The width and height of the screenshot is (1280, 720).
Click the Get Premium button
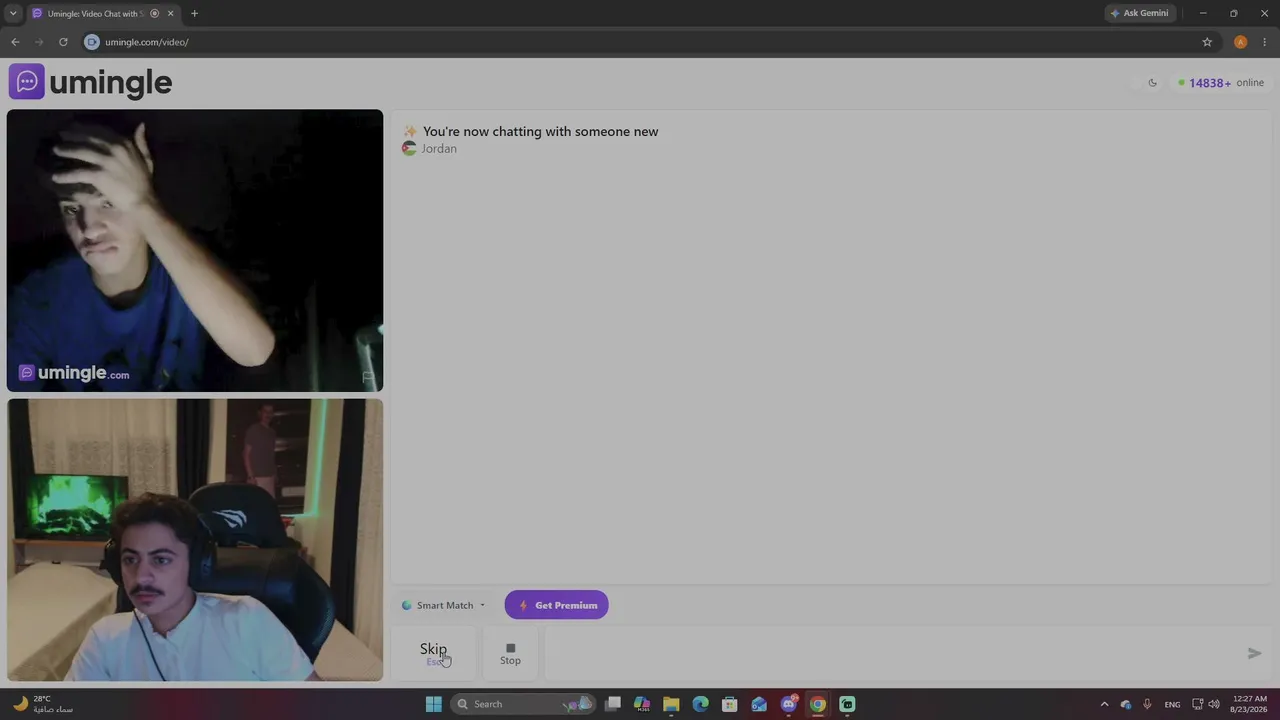coord(556,605)
